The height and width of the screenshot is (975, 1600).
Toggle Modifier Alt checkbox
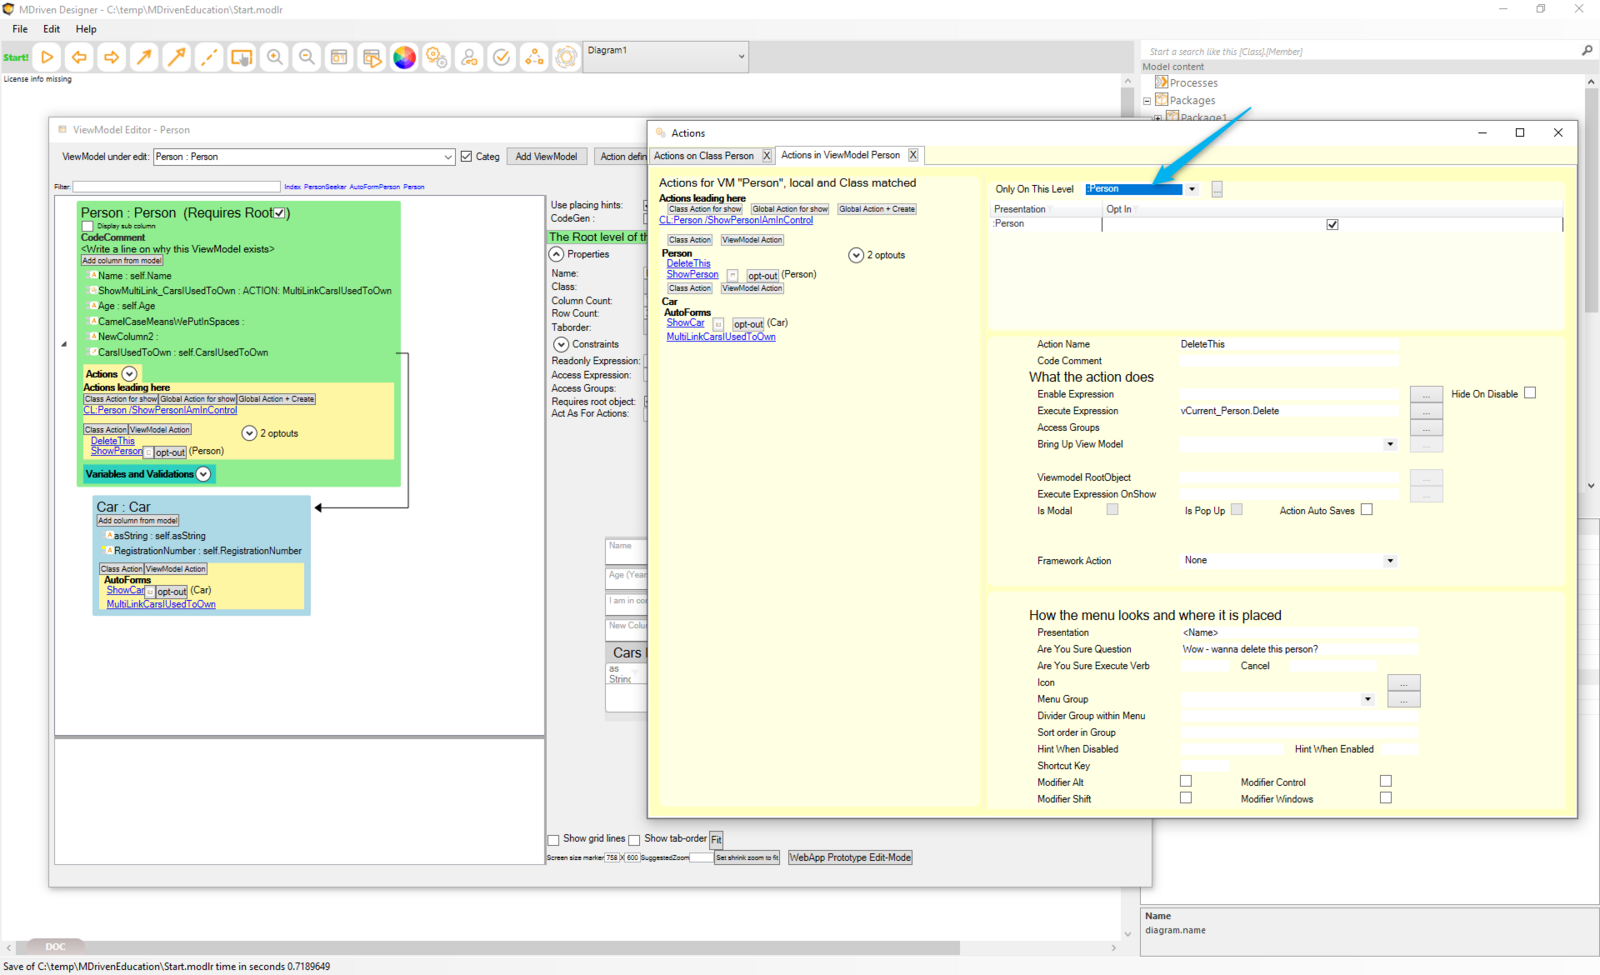coord(1186,781)
